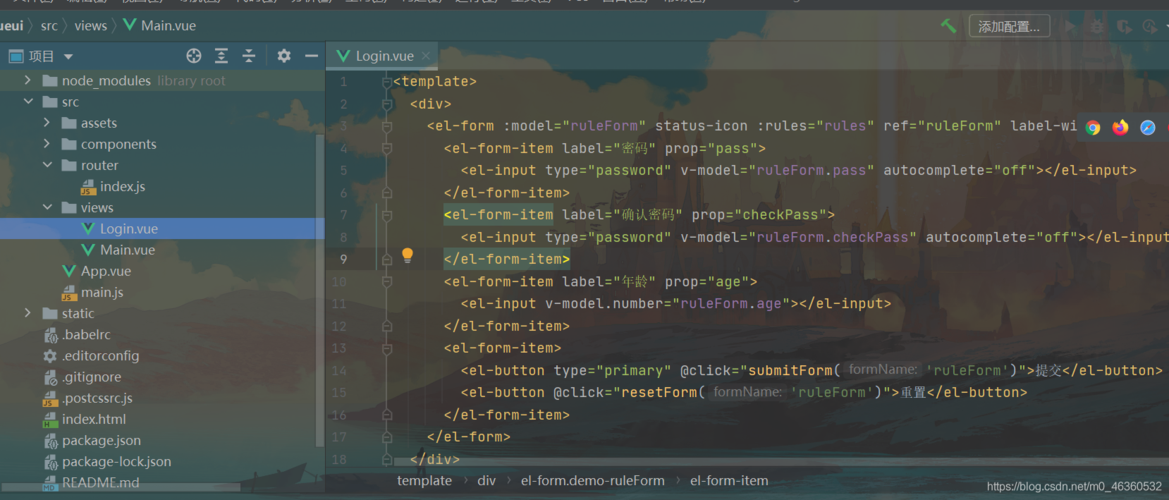The image size is (1169, 500).
Task: Click views in top navigation breadcrumb
Action: (90, 26)
